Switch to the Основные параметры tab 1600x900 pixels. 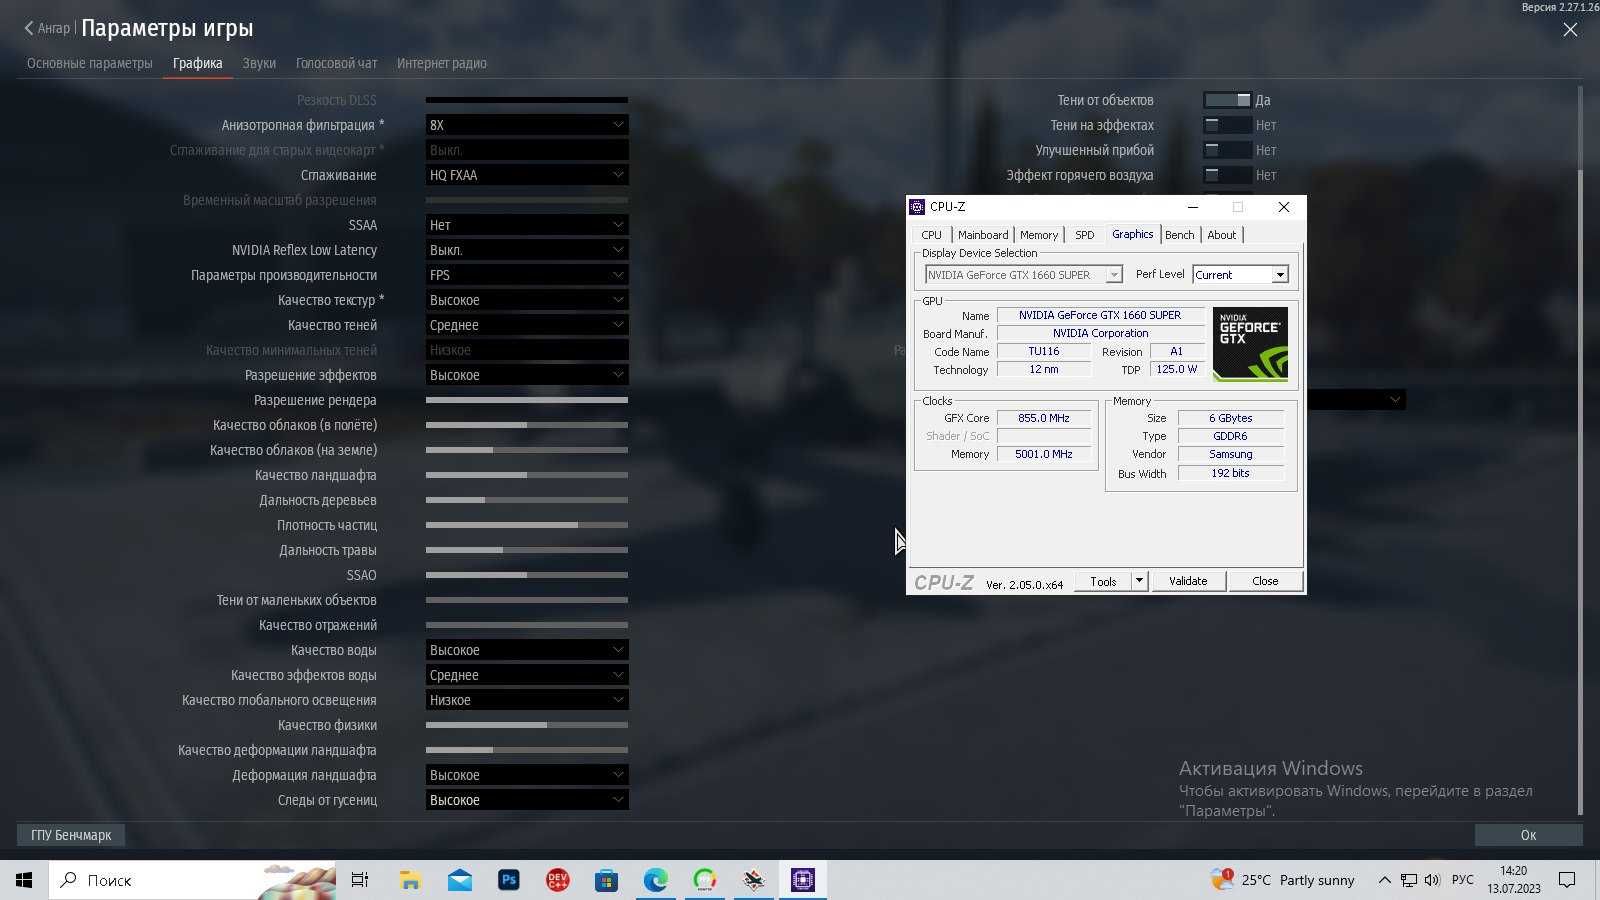pyautogui.click(x=90, y=63)
